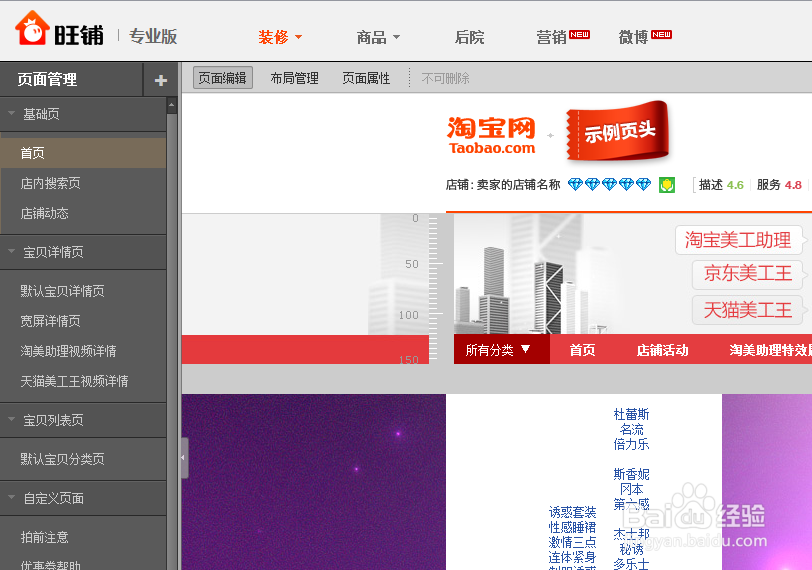The height and width of the screenshot is (570, 812).
Task: Switch to 布局管理 tab
Action: [294, 78]
